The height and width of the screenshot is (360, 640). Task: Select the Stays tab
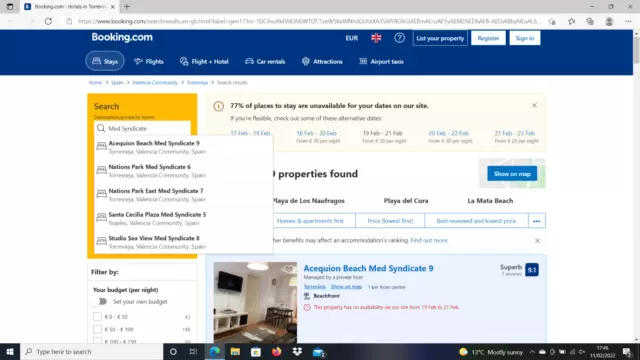tap(105, 61)
